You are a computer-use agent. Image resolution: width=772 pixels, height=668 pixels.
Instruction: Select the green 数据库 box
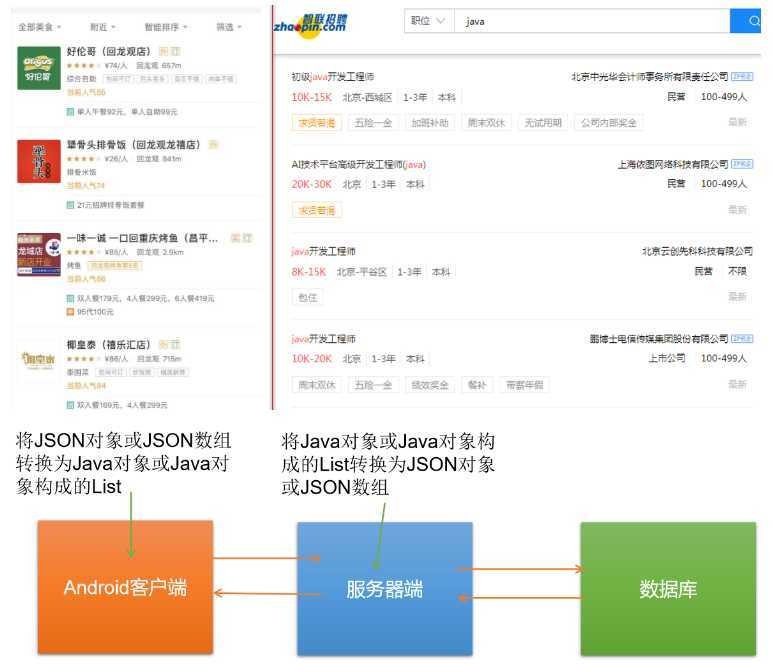click(x=668, y=589)
